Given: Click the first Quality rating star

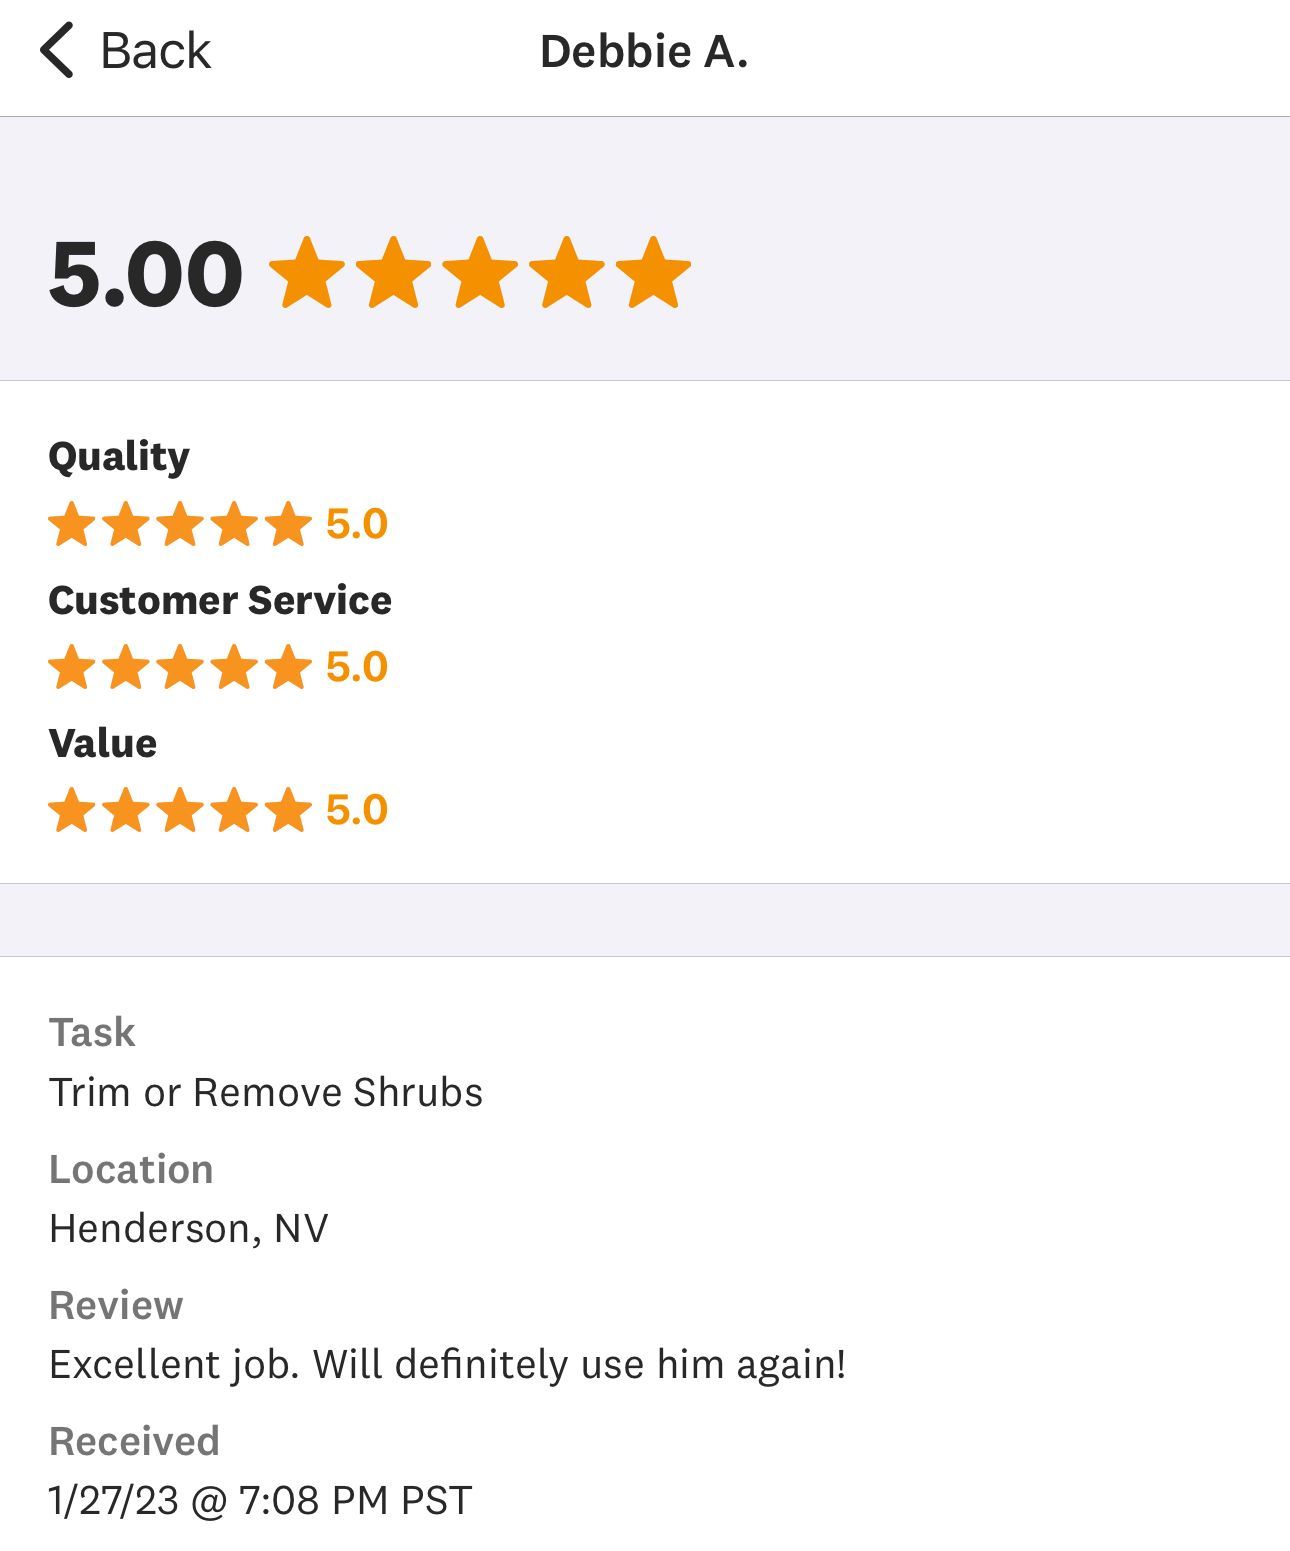Looking at the screenshot, I should (x=72, y=524).
